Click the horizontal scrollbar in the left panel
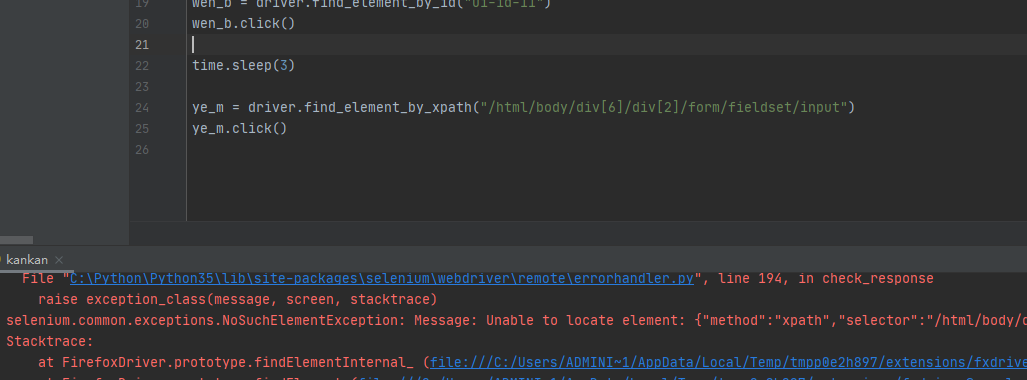This screenshot has width=1027, height=380. [16, 240]
